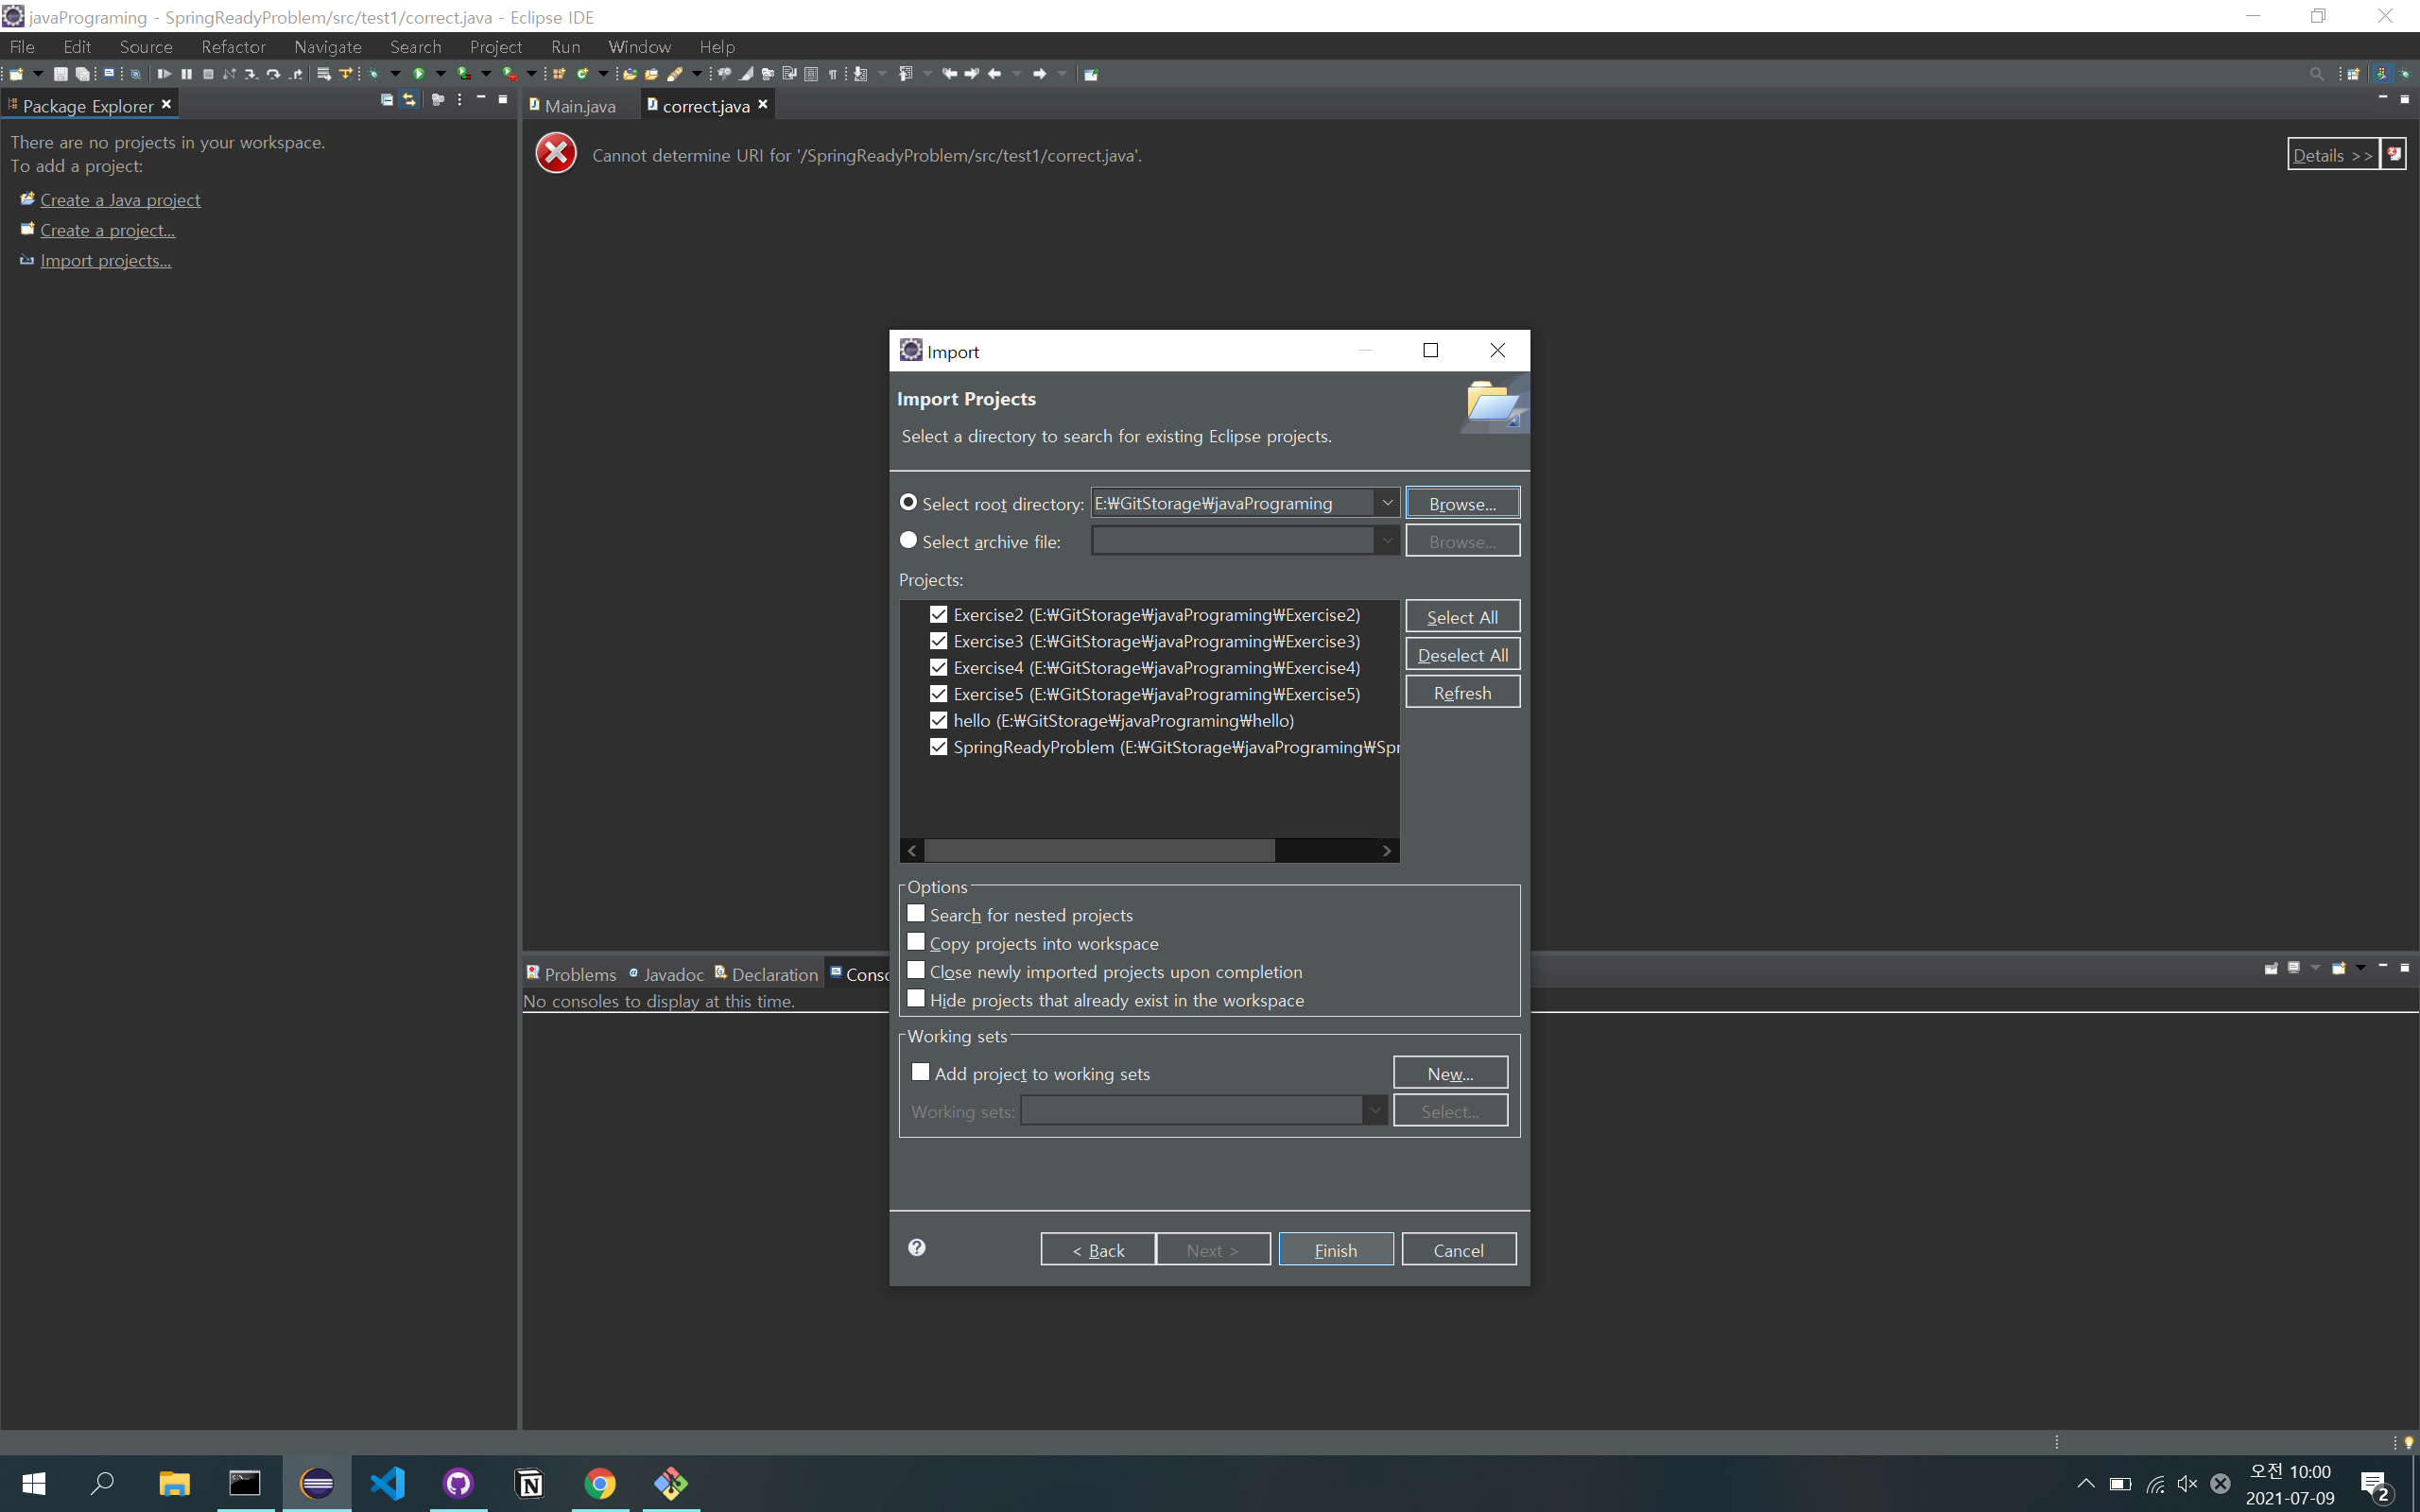Select the archive file radio option
2420x1512 pixels.
[908, 541]
